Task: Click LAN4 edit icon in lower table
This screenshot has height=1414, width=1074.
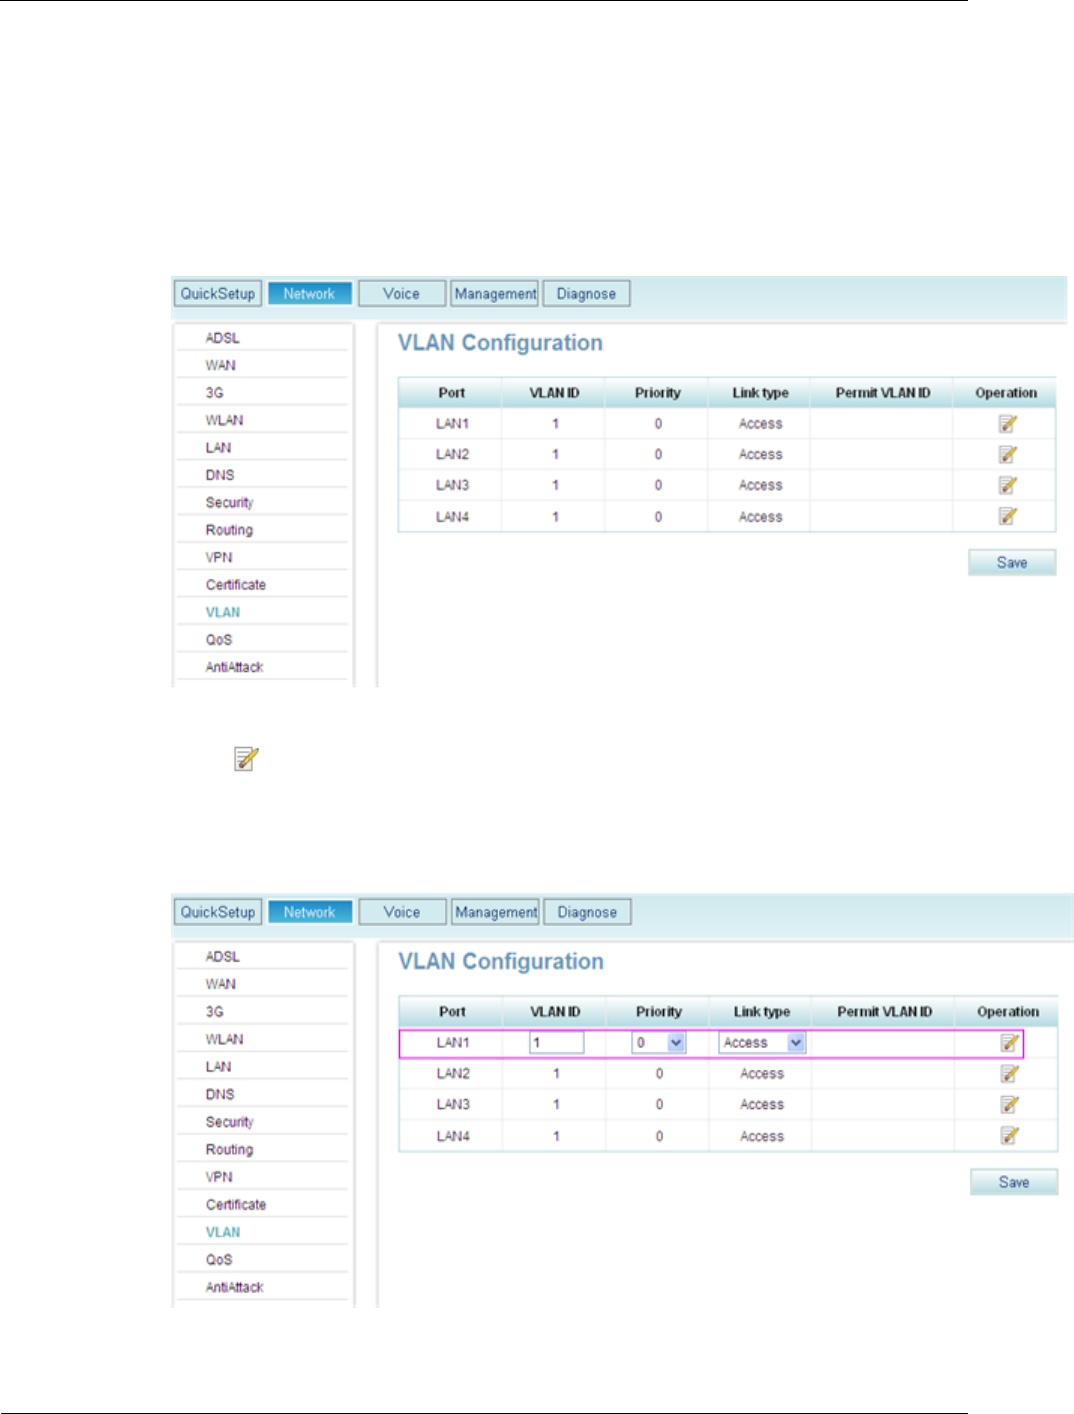Action: pos(1010,1136)
